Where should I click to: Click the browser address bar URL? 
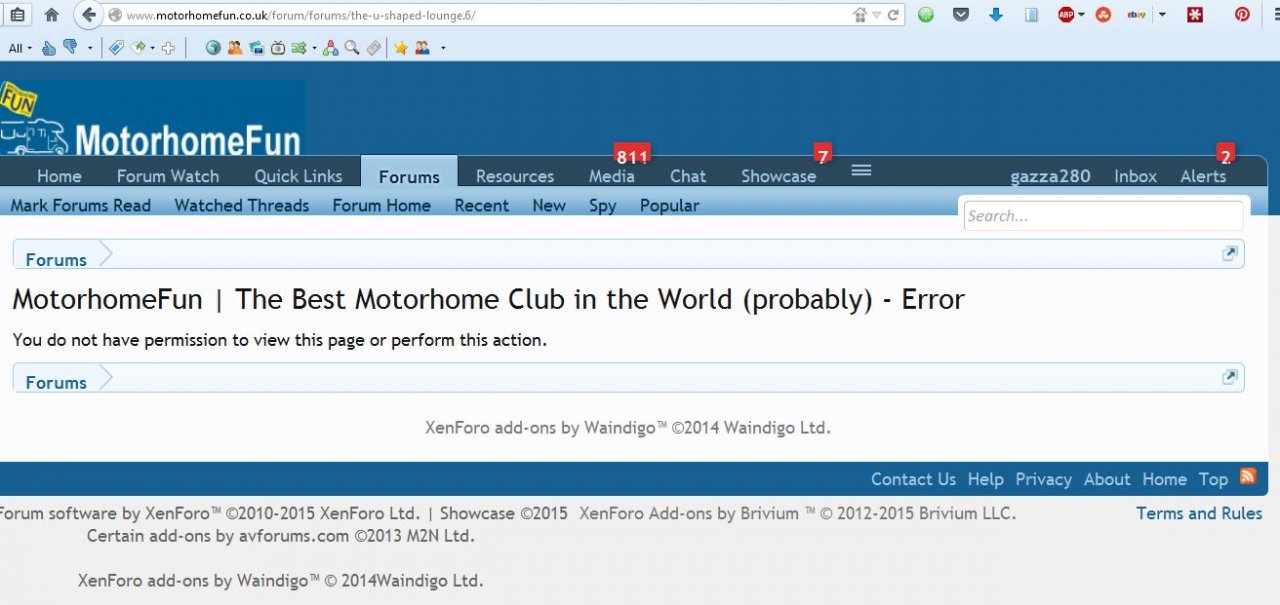click(301, 15)
